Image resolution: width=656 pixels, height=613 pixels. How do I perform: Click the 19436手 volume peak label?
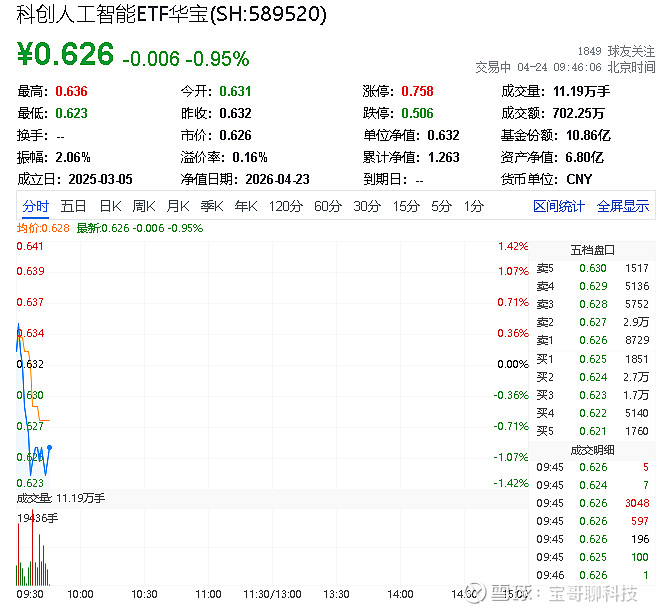pos(38,518)
